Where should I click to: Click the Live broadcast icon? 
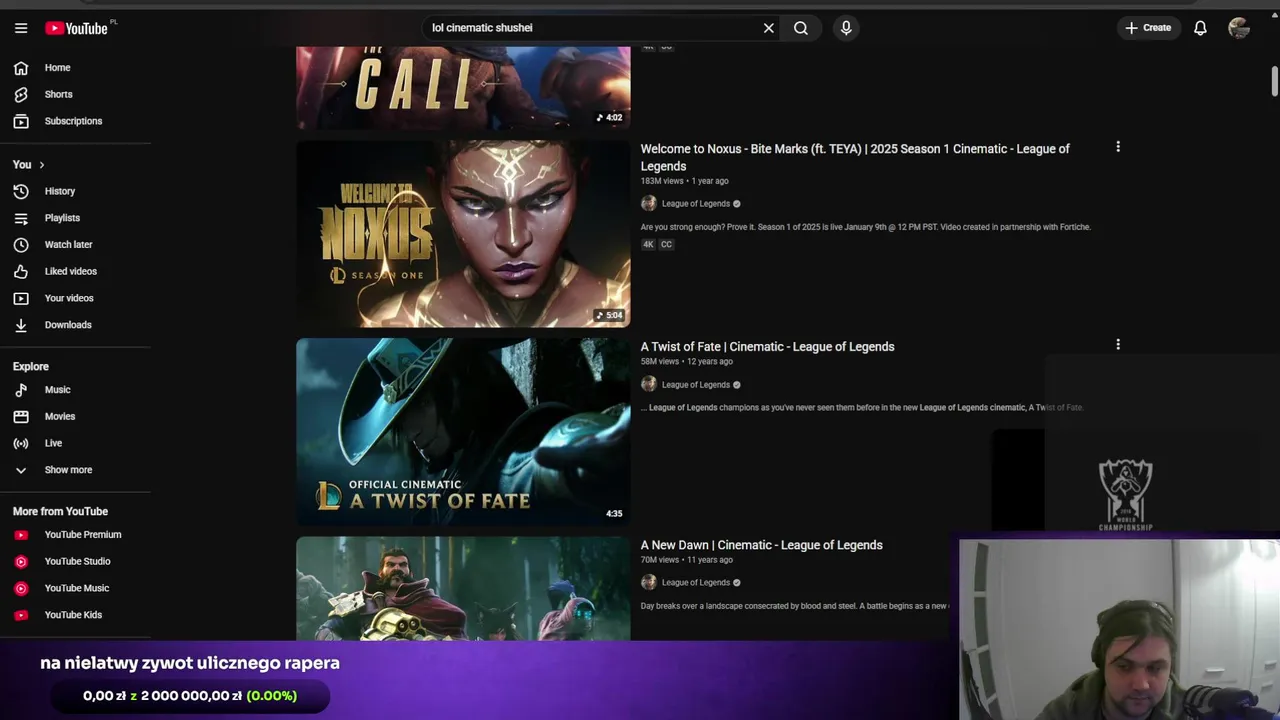click(21, 443)
